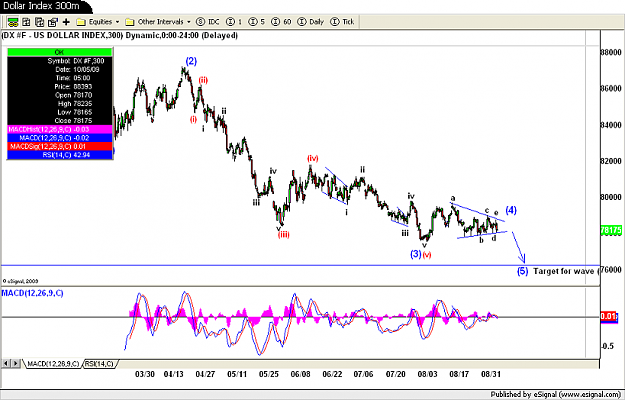Image resolution: width=625 pixels, height=400 pixels.
Task: Click the MACDHist magenta row in data box
Action: 60,129
